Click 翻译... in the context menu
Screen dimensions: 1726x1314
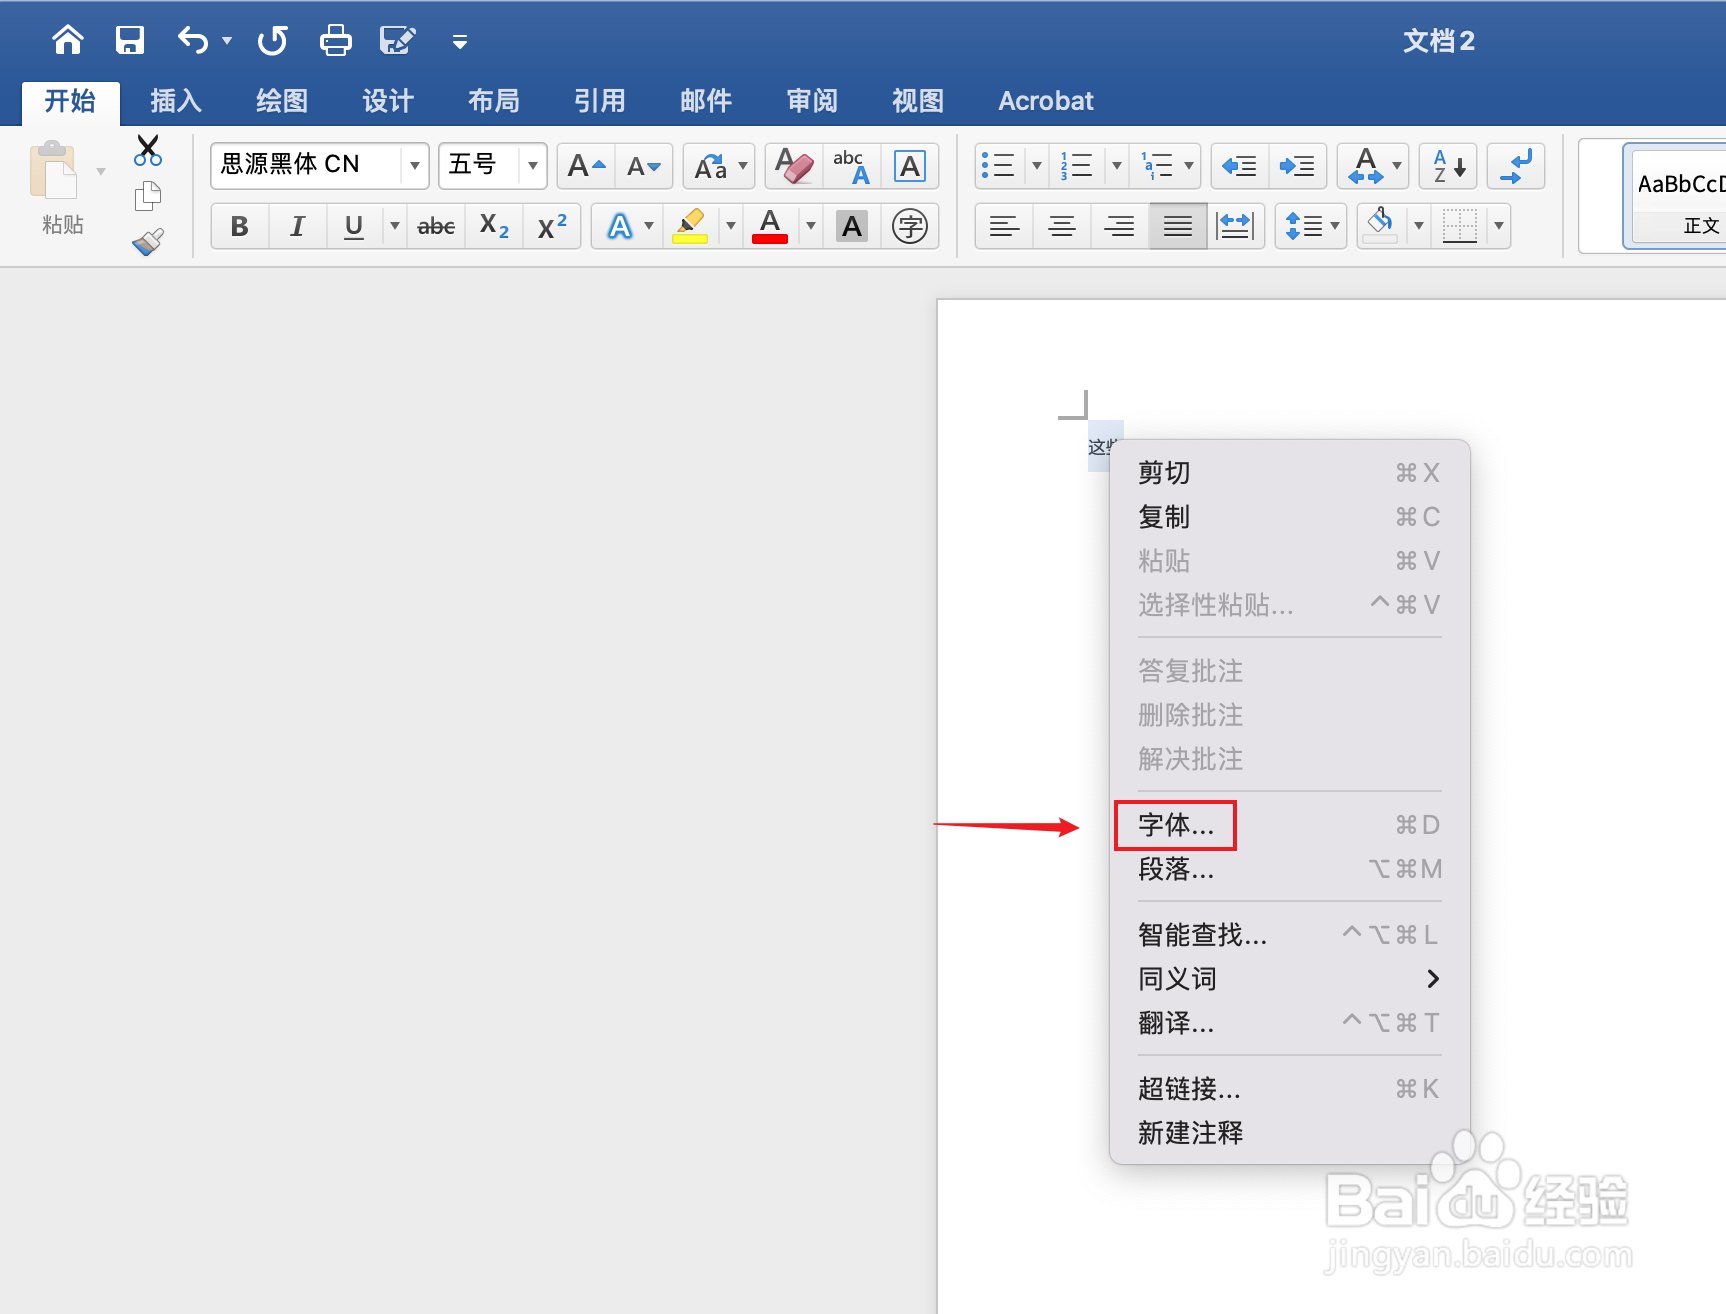[x=1290, y=1023]
